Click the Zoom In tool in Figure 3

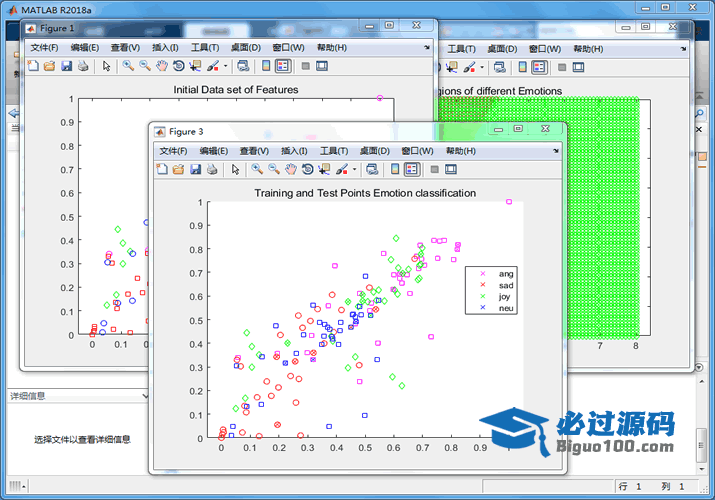pos(257,170)
